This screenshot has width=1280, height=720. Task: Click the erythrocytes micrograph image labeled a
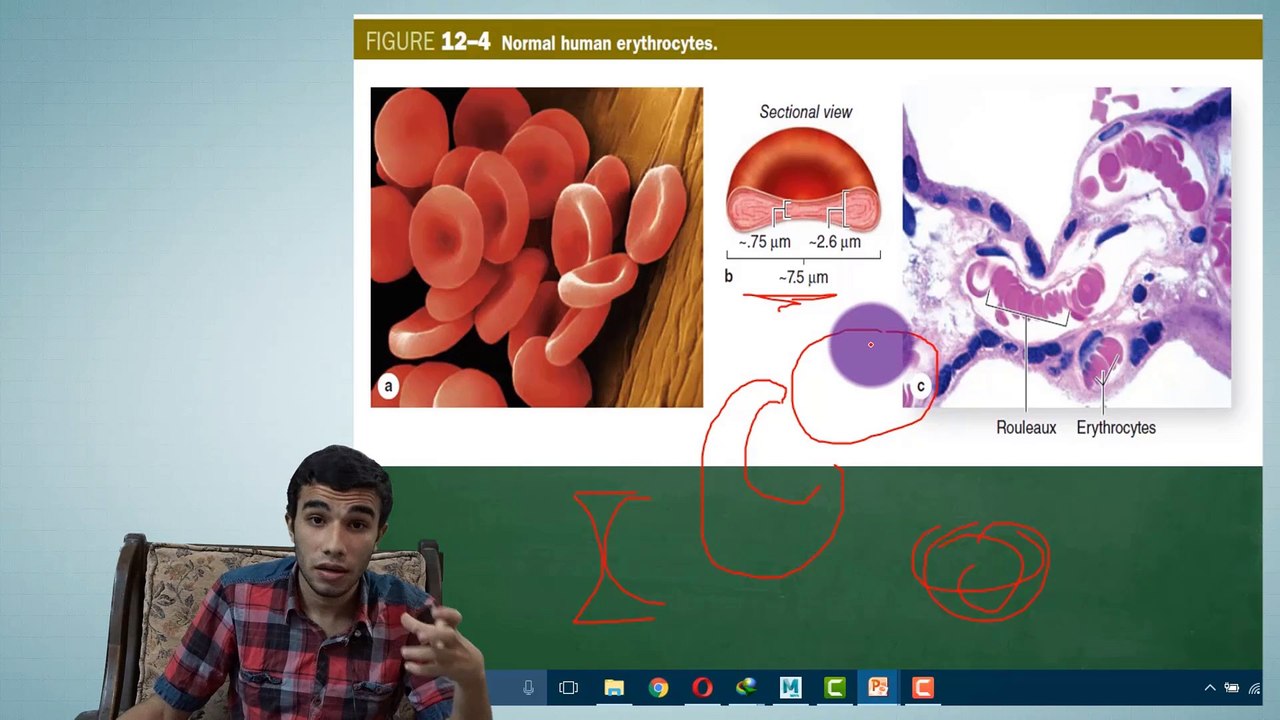click(537, 247)
